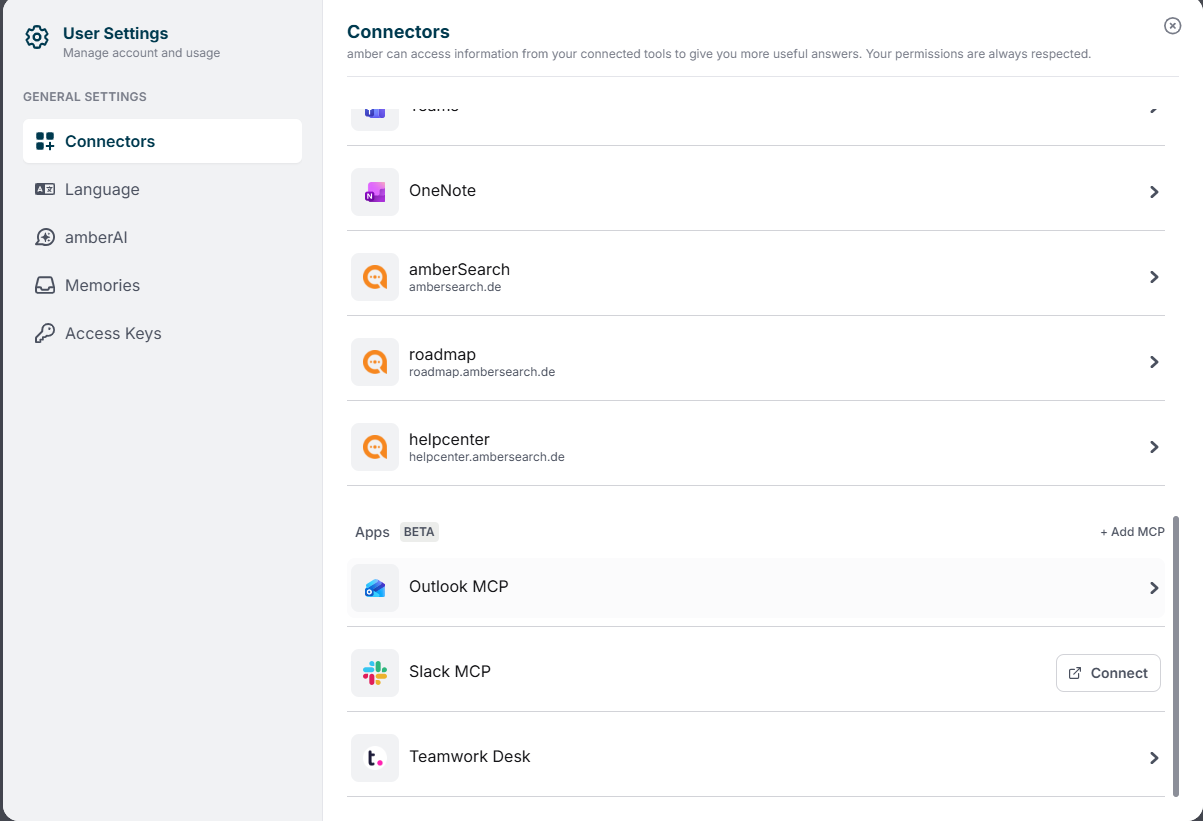Screen dimensions: 1203x821
Task: Click the GENERAL SETTINGS heading
Action: point(85,97)
